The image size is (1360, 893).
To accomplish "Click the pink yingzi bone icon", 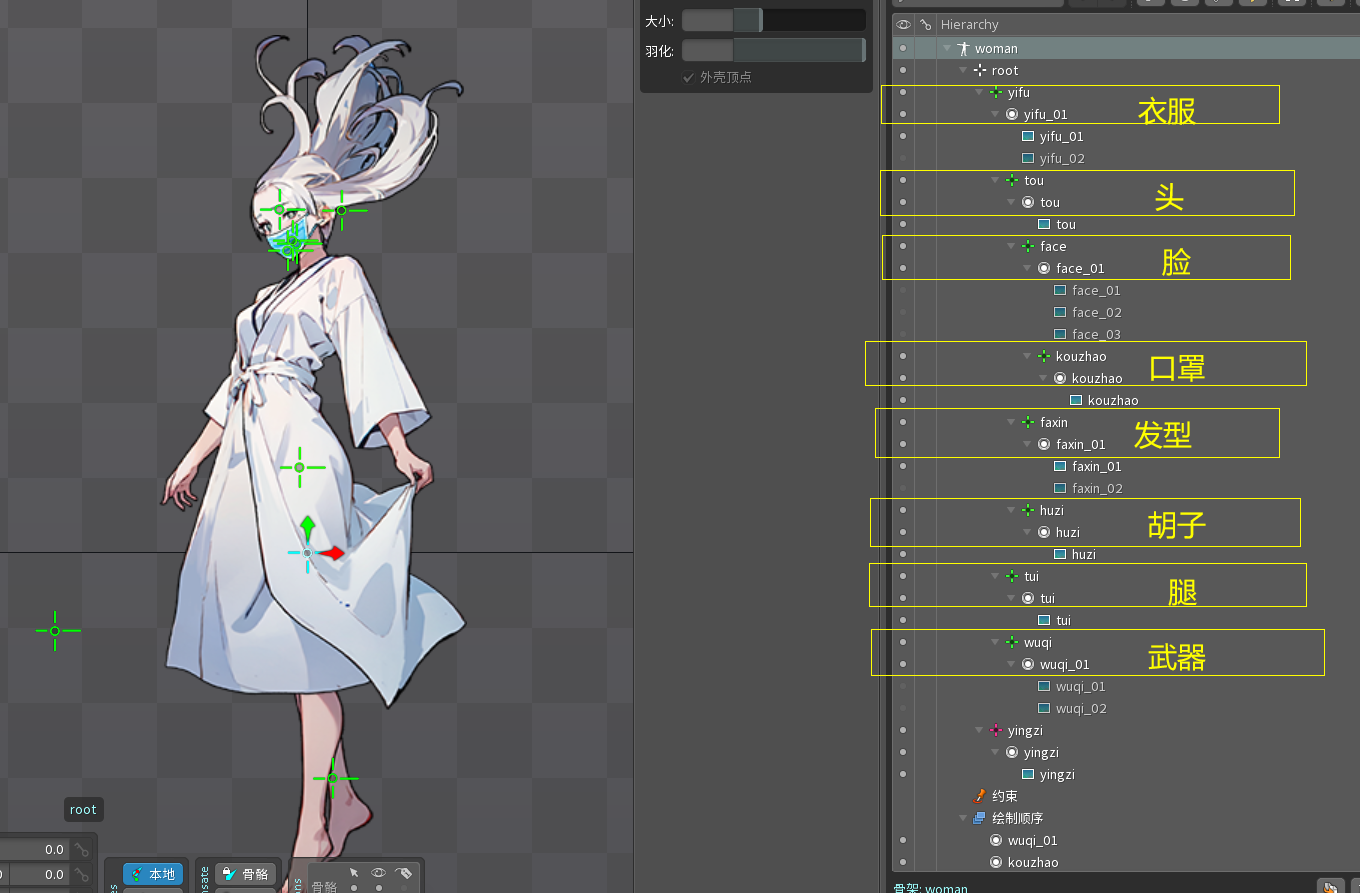I will coord(996,730).
